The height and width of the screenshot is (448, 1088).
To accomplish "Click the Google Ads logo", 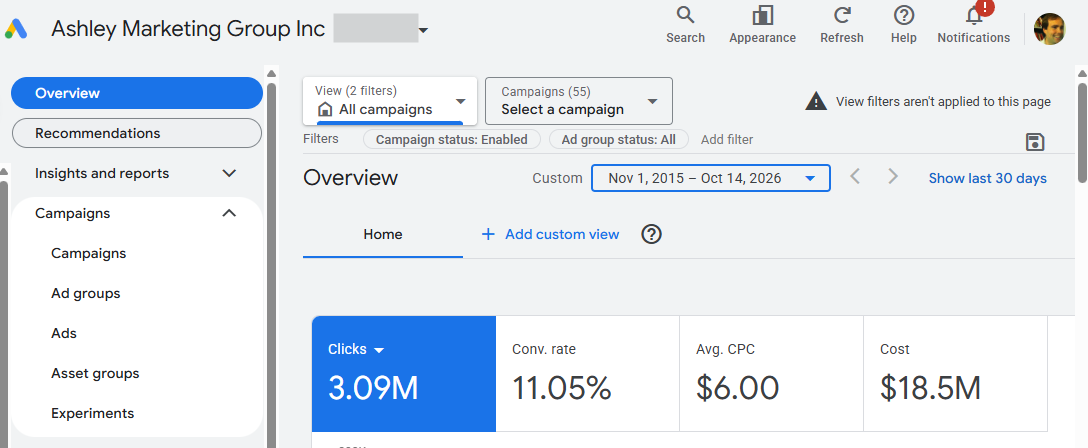I will pyautogui.click(x=15, y=29).
